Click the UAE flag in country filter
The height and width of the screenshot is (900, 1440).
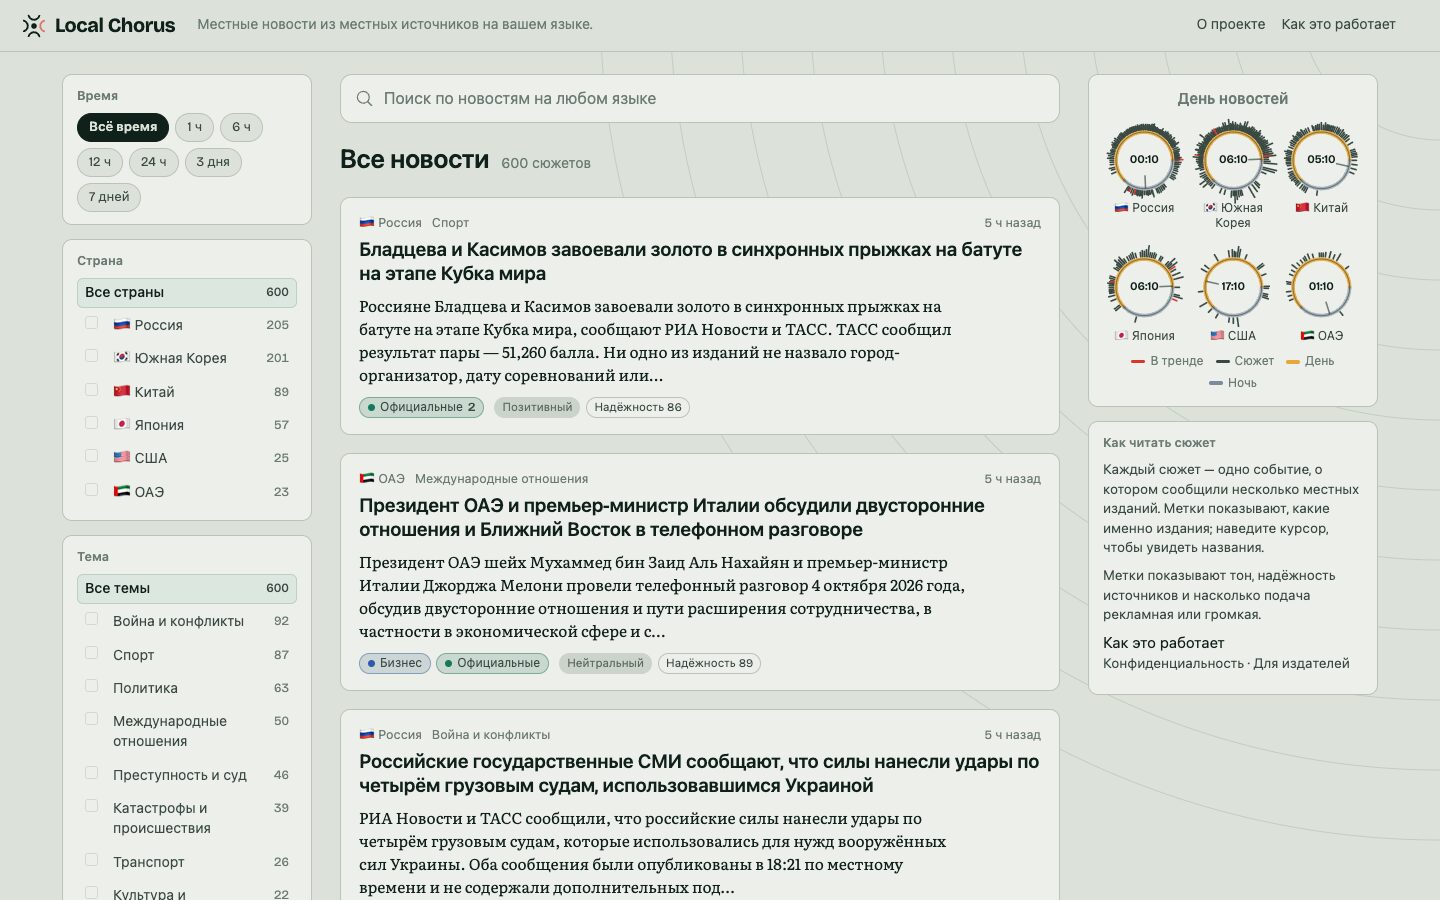(x=122, y=491)
